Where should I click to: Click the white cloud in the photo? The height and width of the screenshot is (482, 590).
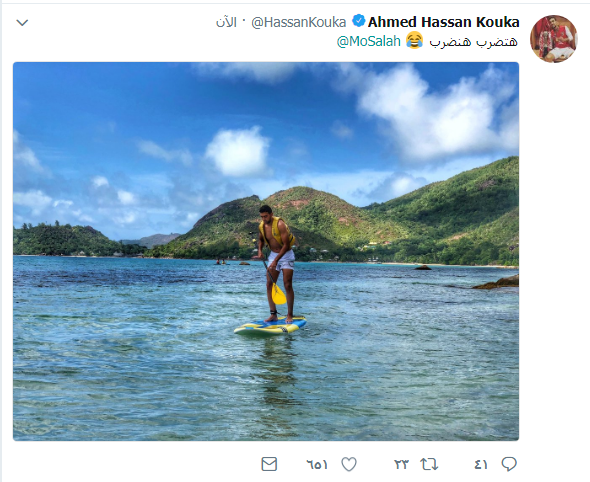pos(237,151)
